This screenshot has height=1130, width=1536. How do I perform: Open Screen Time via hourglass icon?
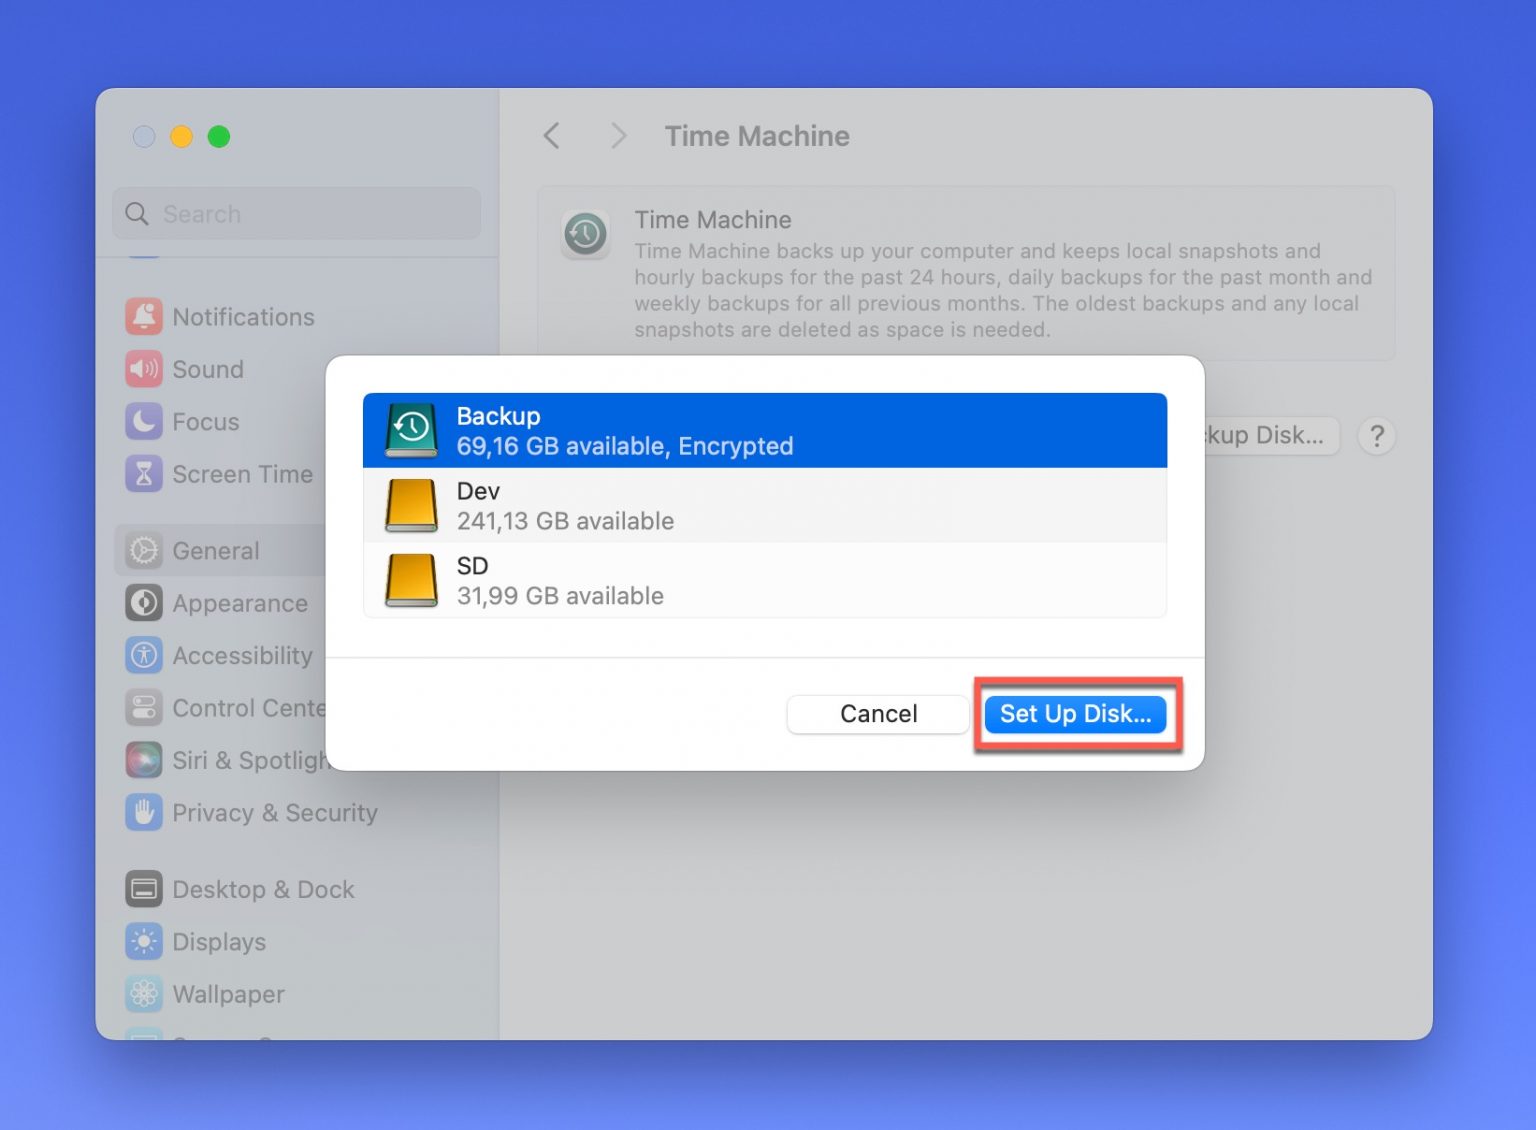tap(144, 473)
